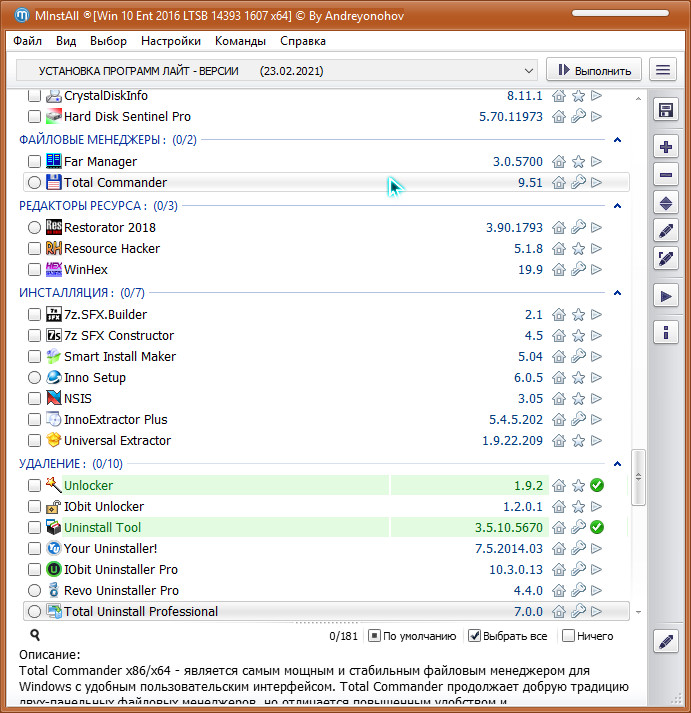Screen dimensions: 691x713
Task: Open the Вид menu
Action: (x=66, y=41)
